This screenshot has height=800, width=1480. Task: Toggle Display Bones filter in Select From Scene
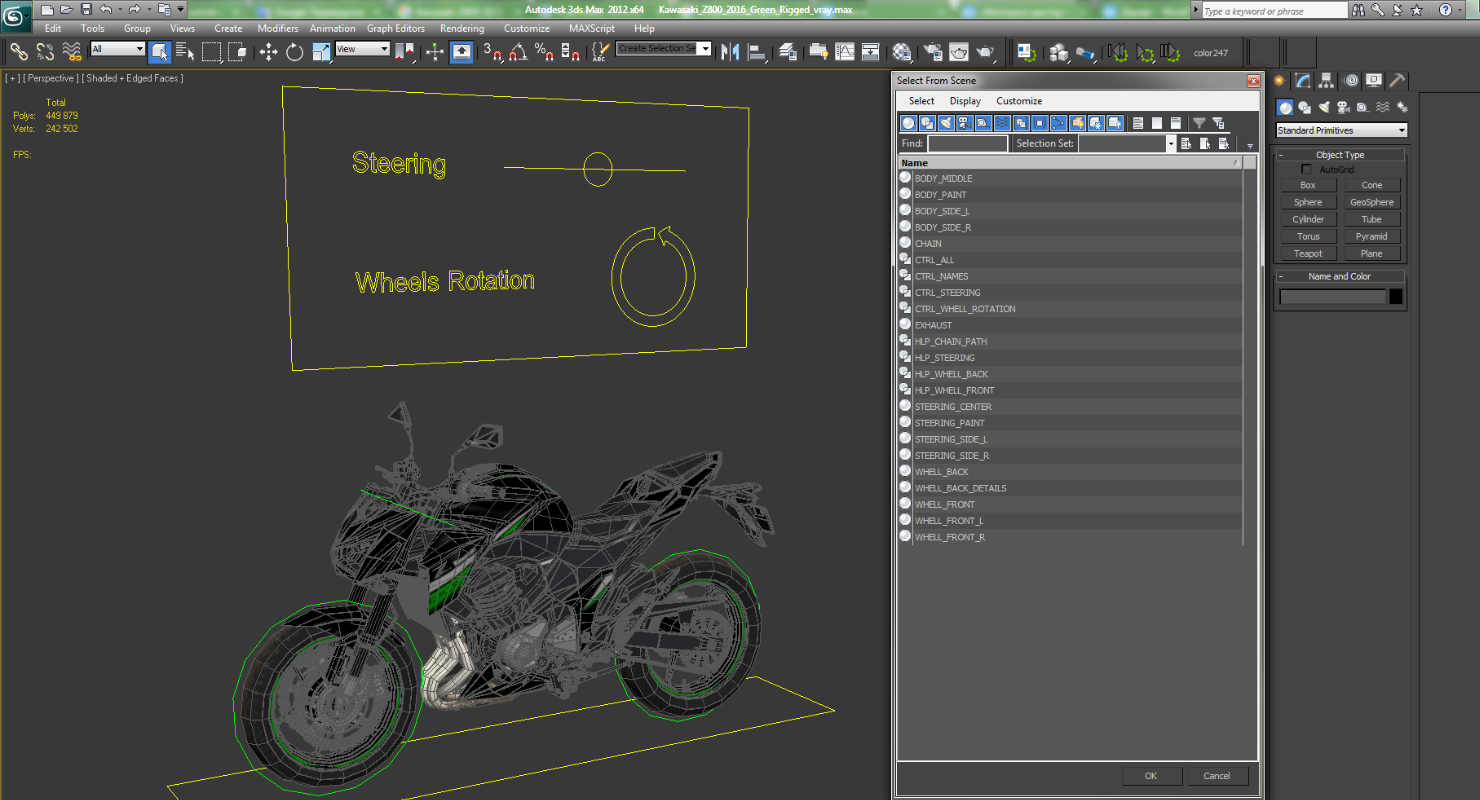click(x=1058, y=123)
